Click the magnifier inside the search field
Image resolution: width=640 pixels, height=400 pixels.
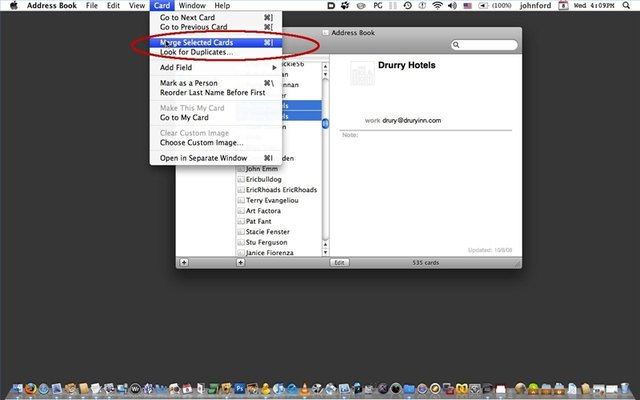(x=456, y=44)
